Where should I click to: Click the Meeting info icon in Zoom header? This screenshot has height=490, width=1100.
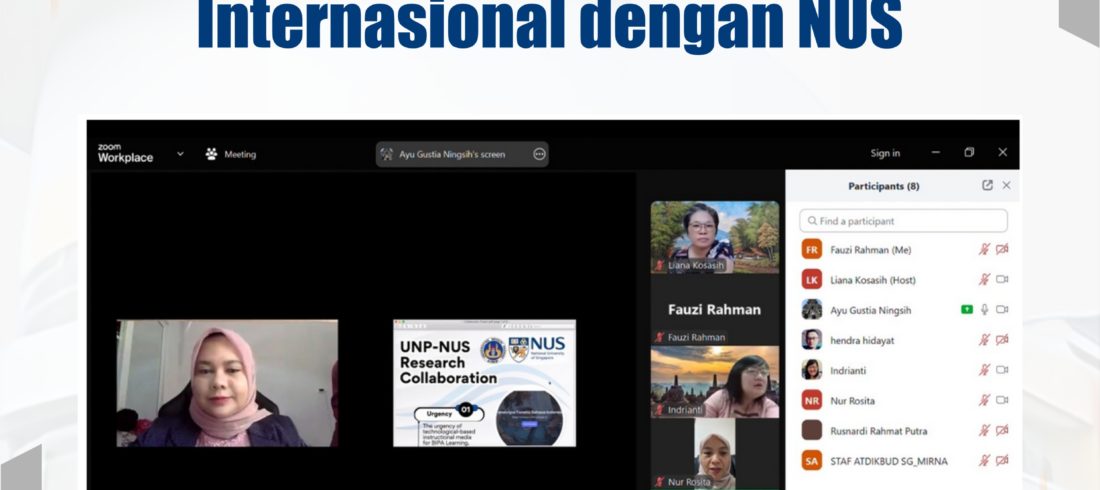click(x=211, y=154)
